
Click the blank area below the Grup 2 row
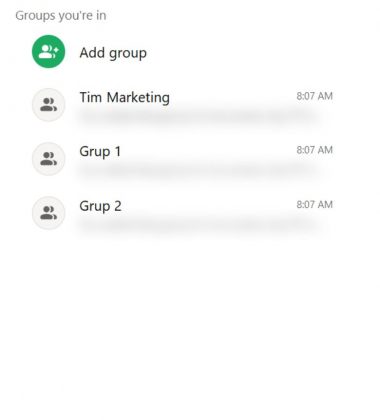190,320
